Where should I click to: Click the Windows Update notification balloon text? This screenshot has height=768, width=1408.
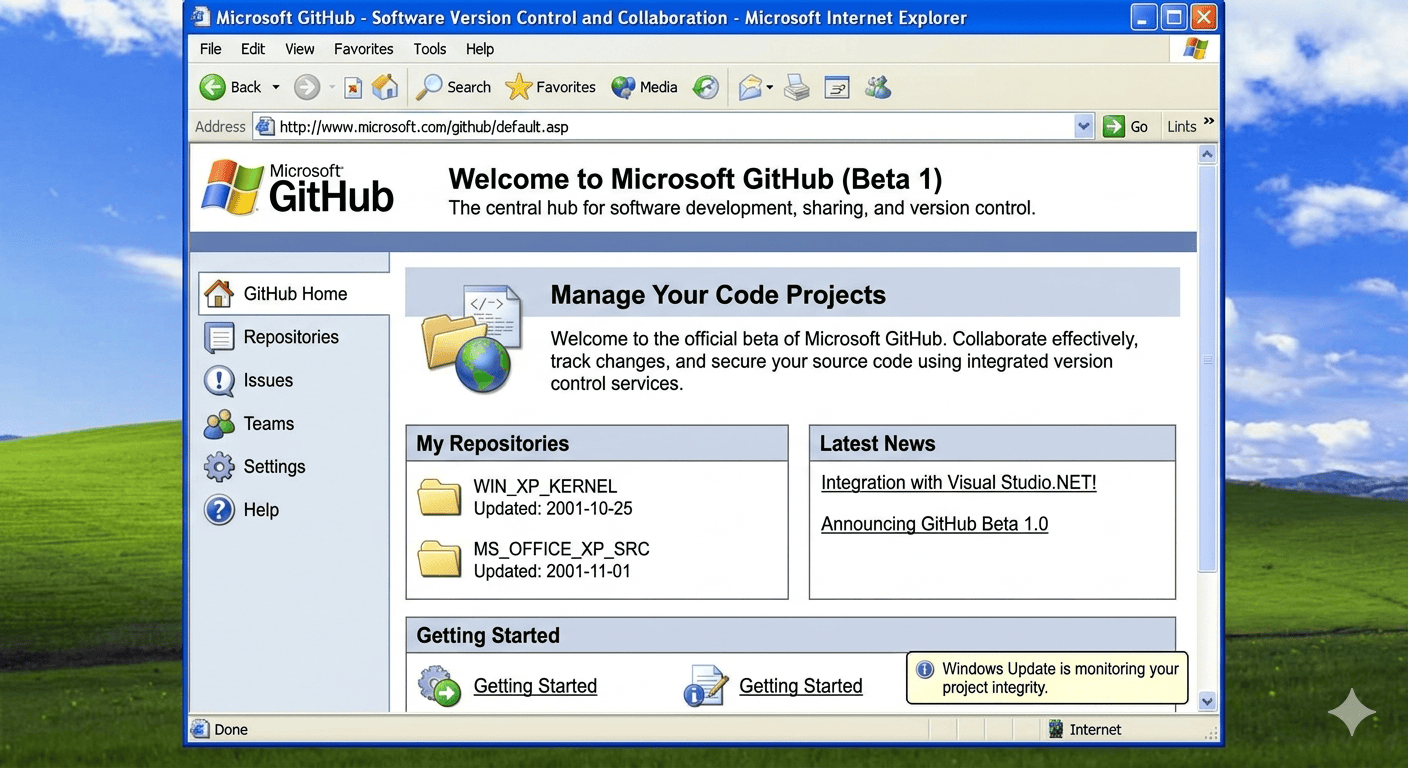1060,678
